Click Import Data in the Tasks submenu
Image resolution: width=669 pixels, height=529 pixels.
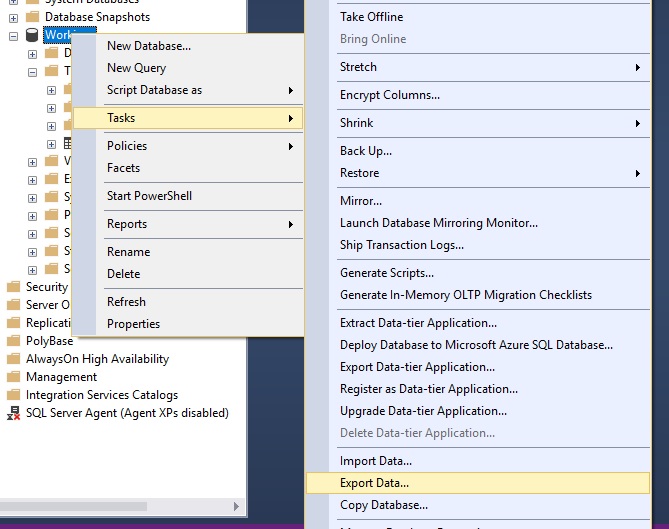375,461
